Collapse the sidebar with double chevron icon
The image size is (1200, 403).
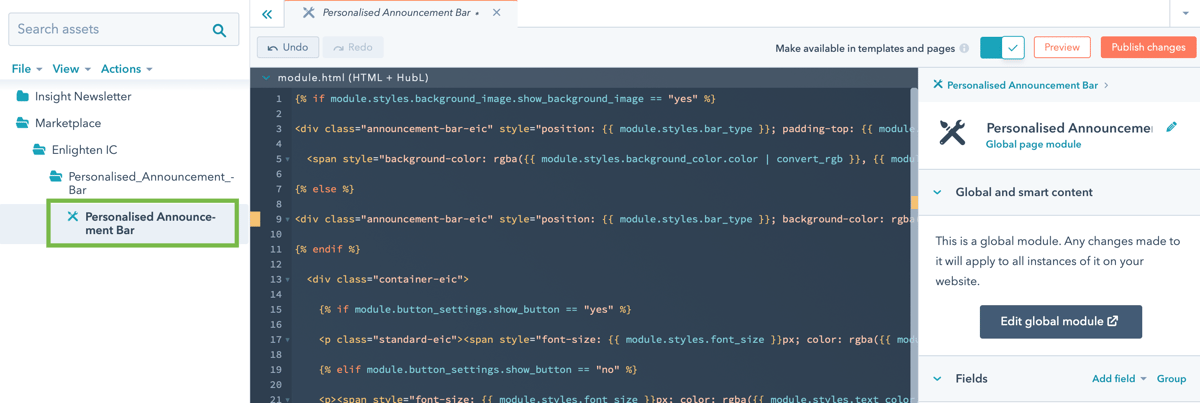point(267,14)
